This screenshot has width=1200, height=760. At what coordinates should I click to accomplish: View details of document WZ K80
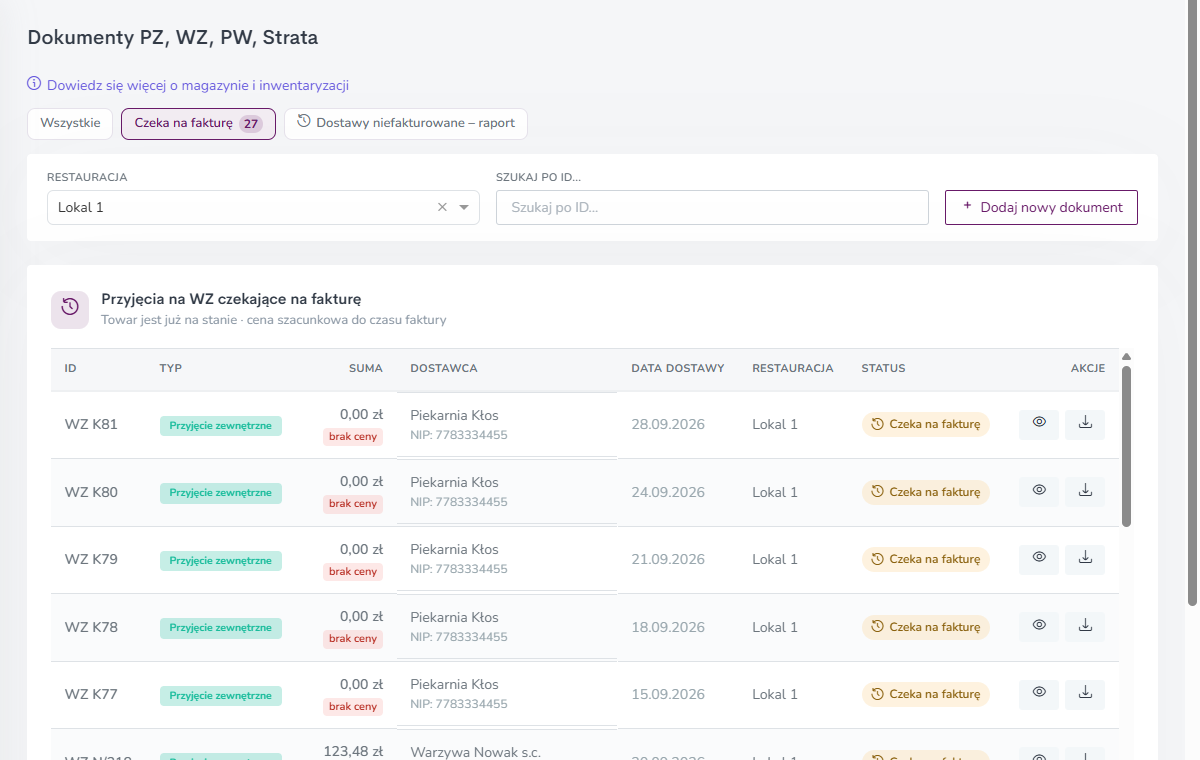click(x=1039, y=491)
